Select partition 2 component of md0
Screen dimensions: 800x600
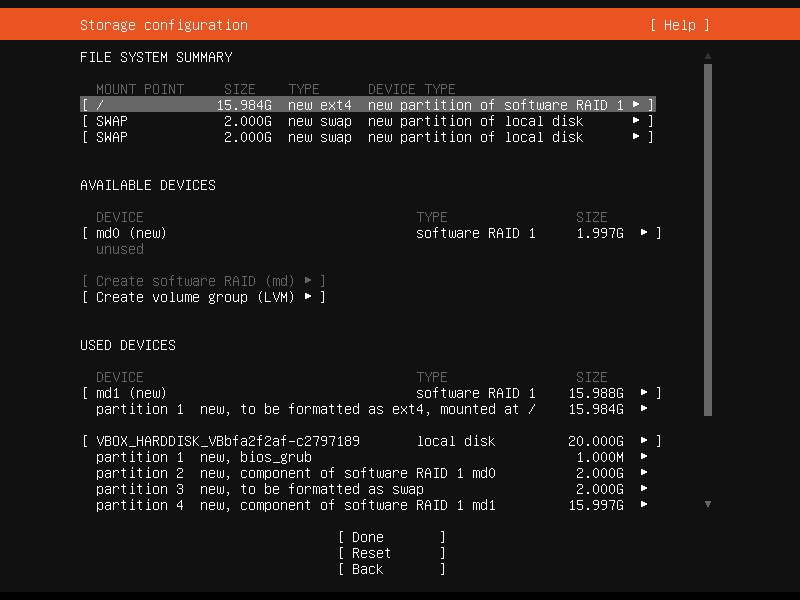(371, 473)
